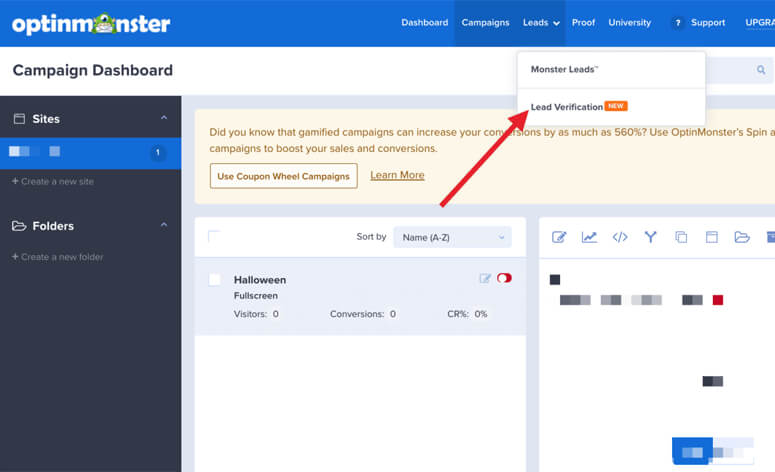Click the move to folder icon
775x472 pixels.
click(x=742, y=237)
